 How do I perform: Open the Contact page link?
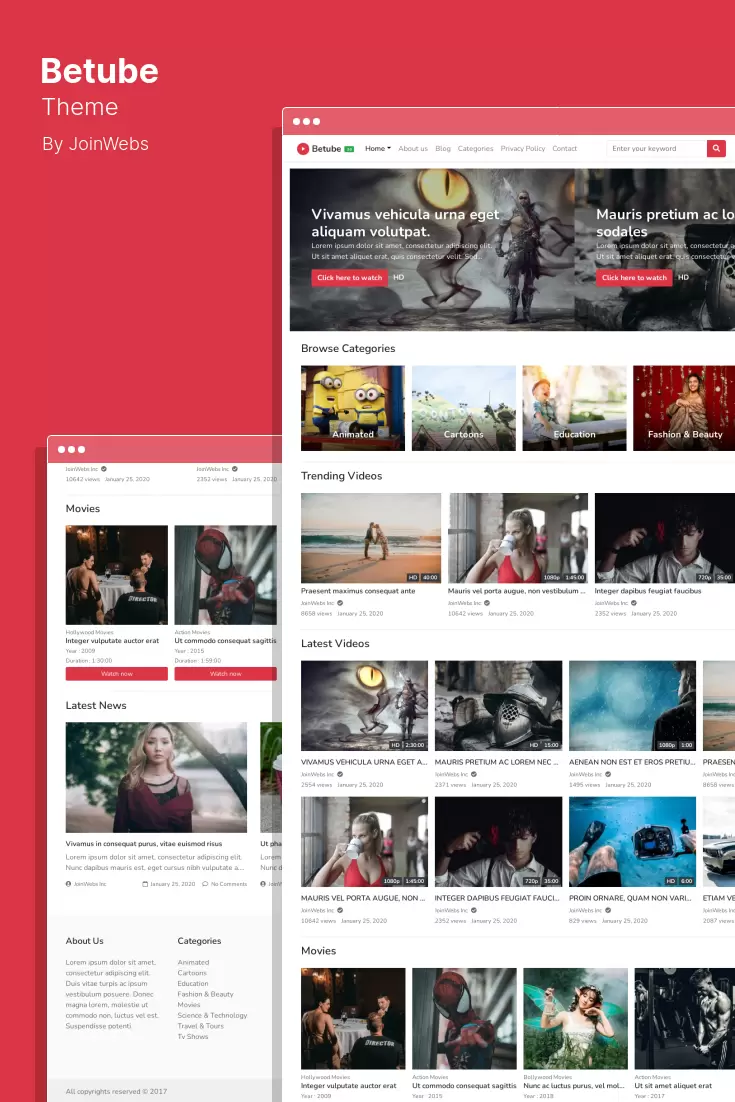coord(564,149)
